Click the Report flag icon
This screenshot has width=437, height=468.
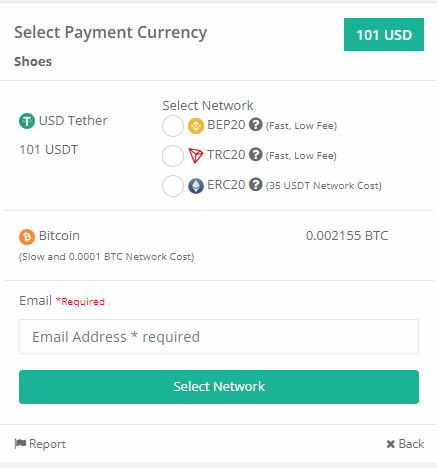pyautogui.click(x=20, y=443)
